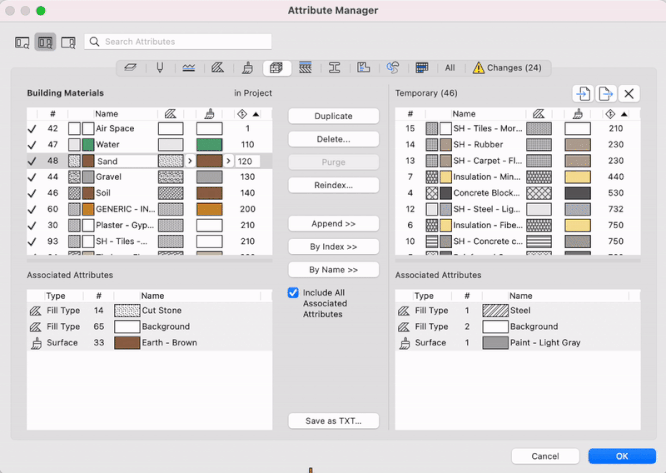
Task: Click the GENERIC - IN orange surface swatch
Action: (209, 209)
